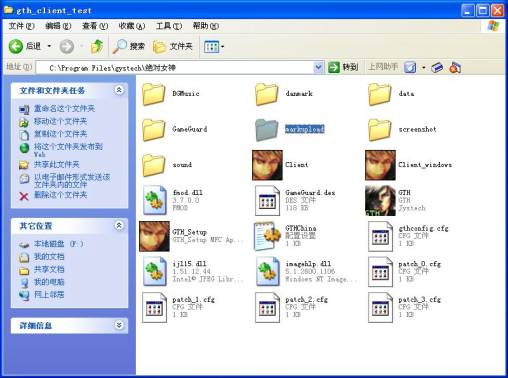
Task: Open the 工具(T) menu
Action: click(x=169, y=26)
